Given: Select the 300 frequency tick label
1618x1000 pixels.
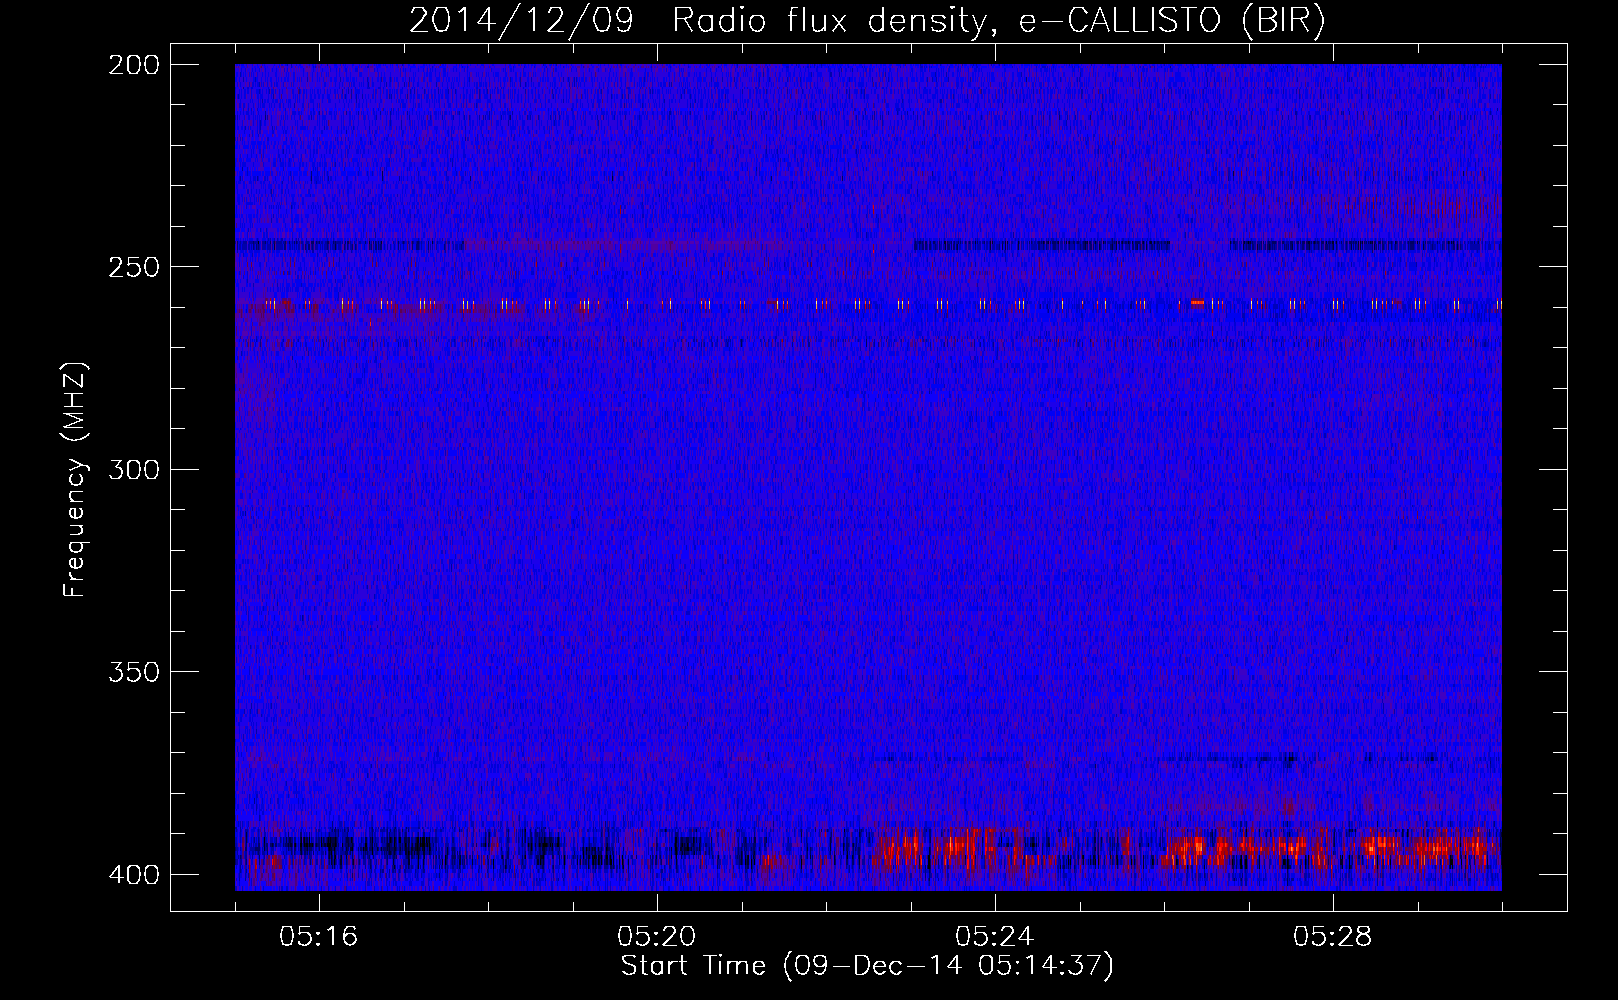Looking at the screenshot, I should [x=133, y=469].
